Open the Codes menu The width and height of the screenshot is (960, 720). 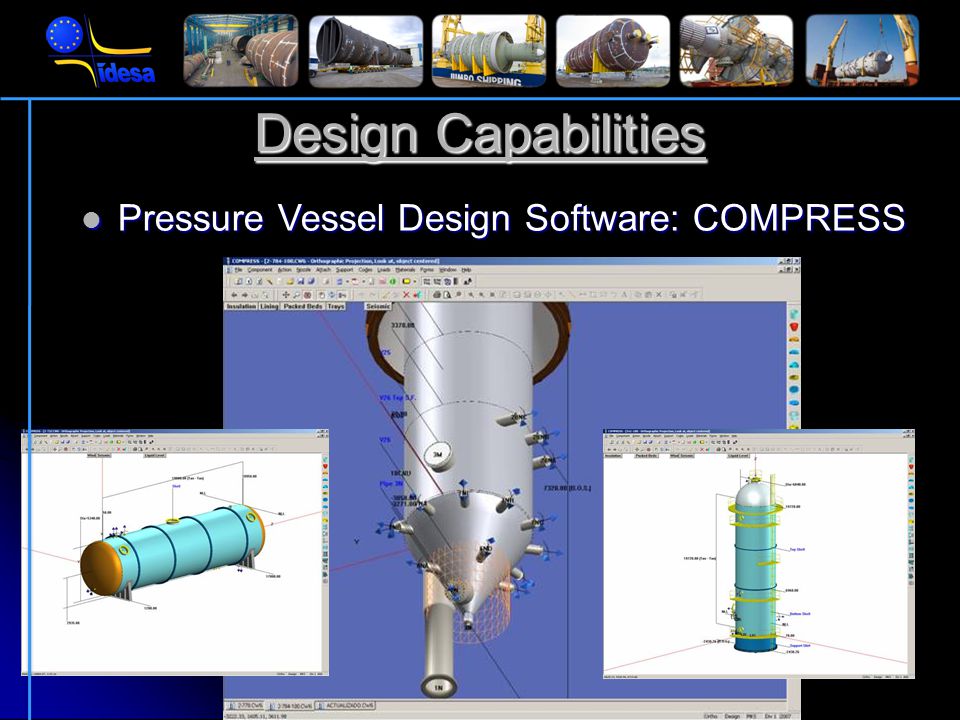366,269
